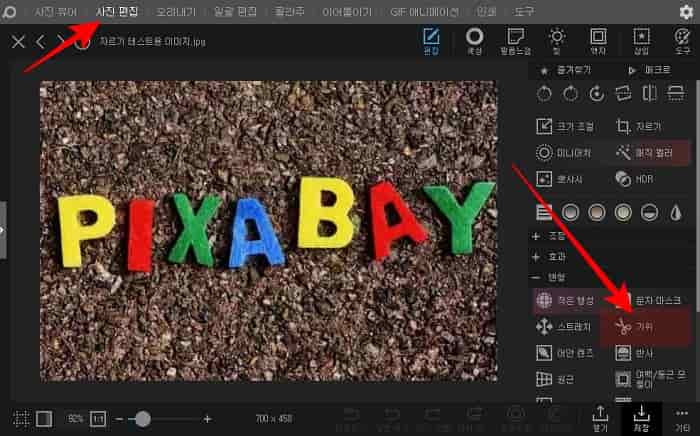Select the water droplet filter icon

click(676, 212)
